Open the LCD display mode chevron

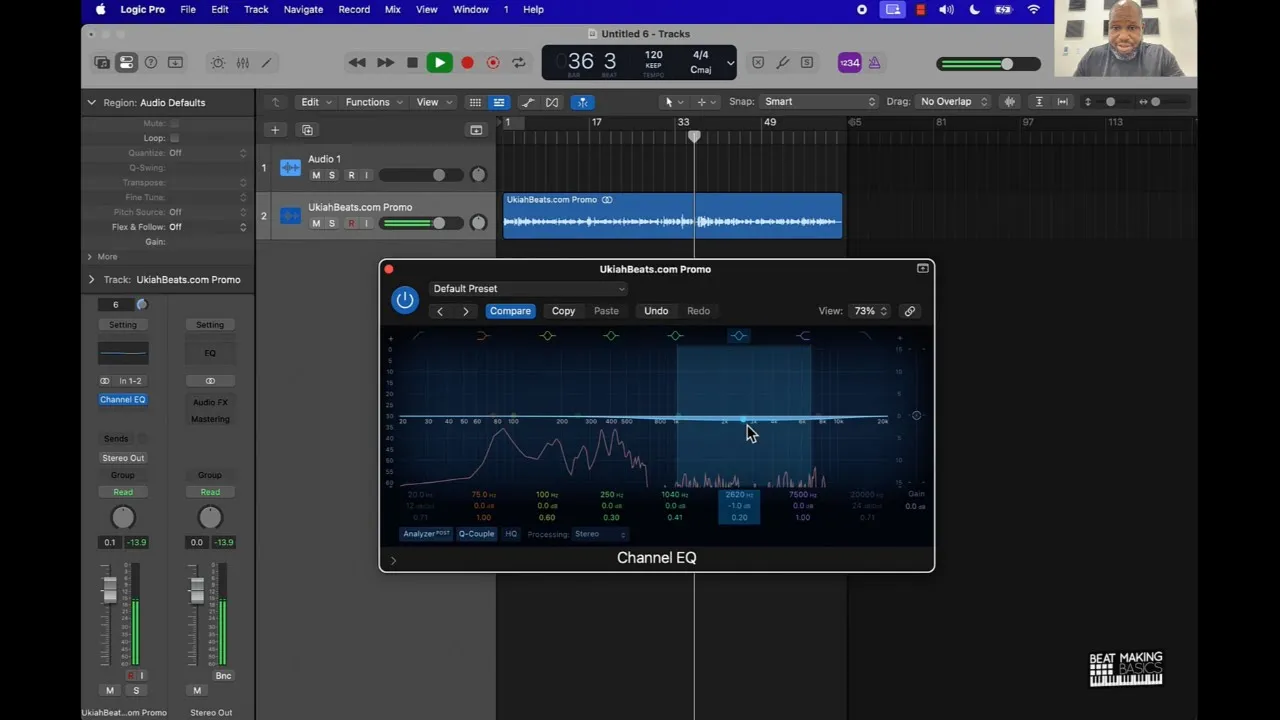[730, 63]
